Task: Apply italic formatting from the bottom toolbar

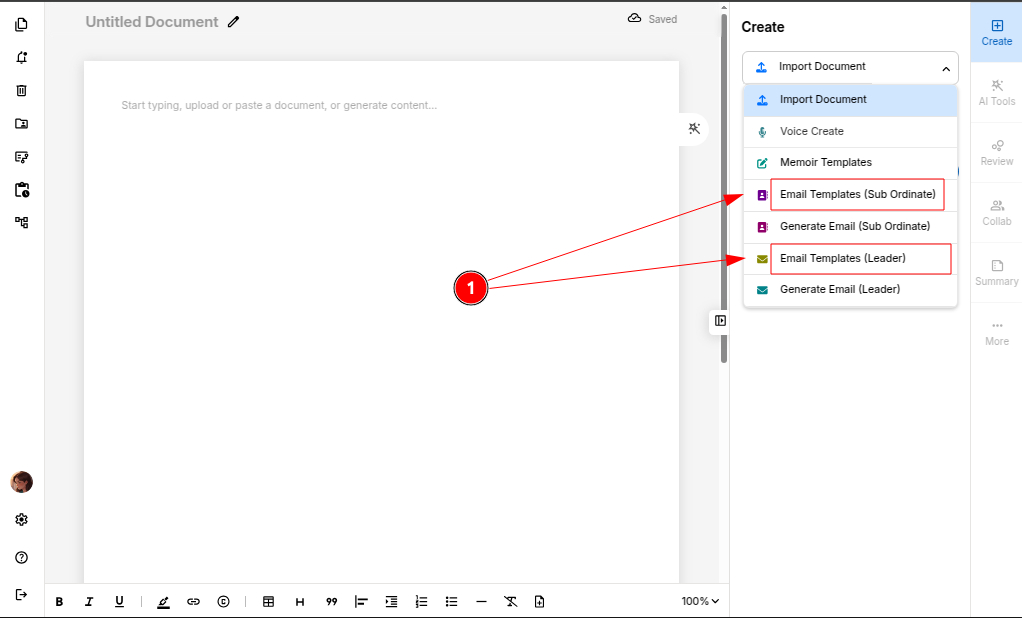Action: 89,602
